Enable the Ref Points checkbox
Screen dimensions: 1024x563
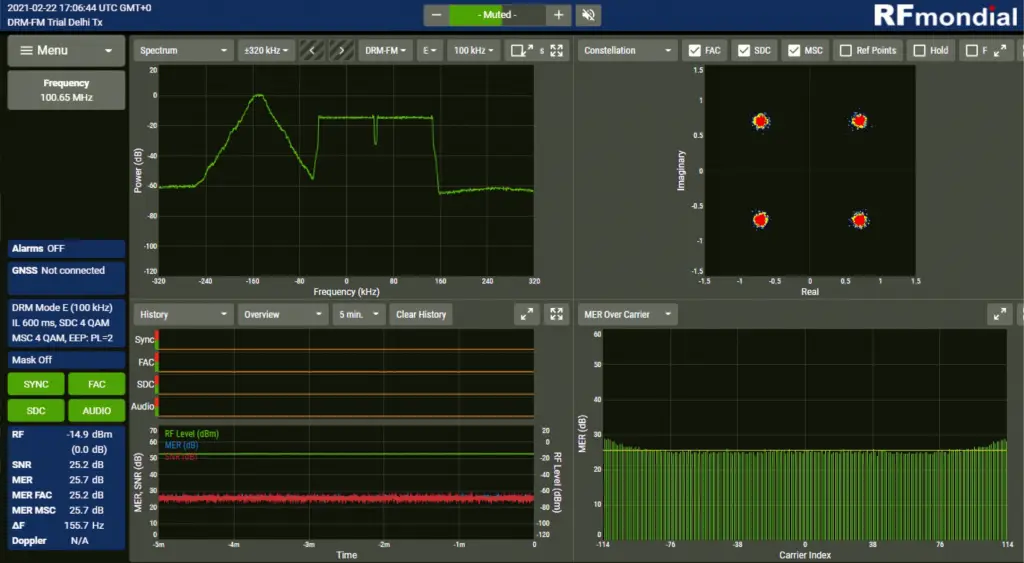click(846, 50)
